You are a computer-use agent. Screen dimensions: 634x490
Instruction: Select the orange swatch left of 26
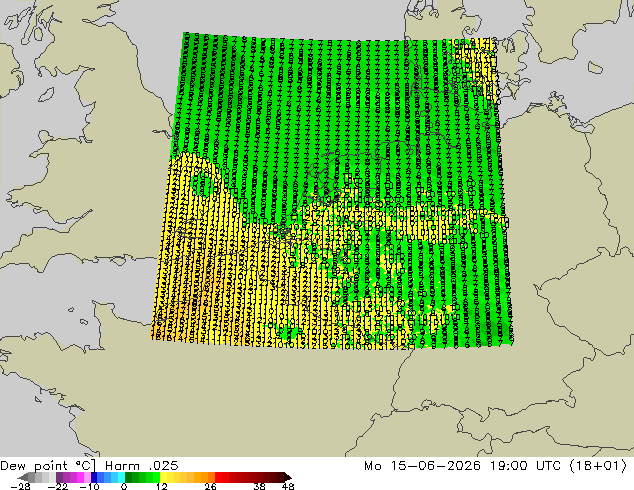pos(211,477)
